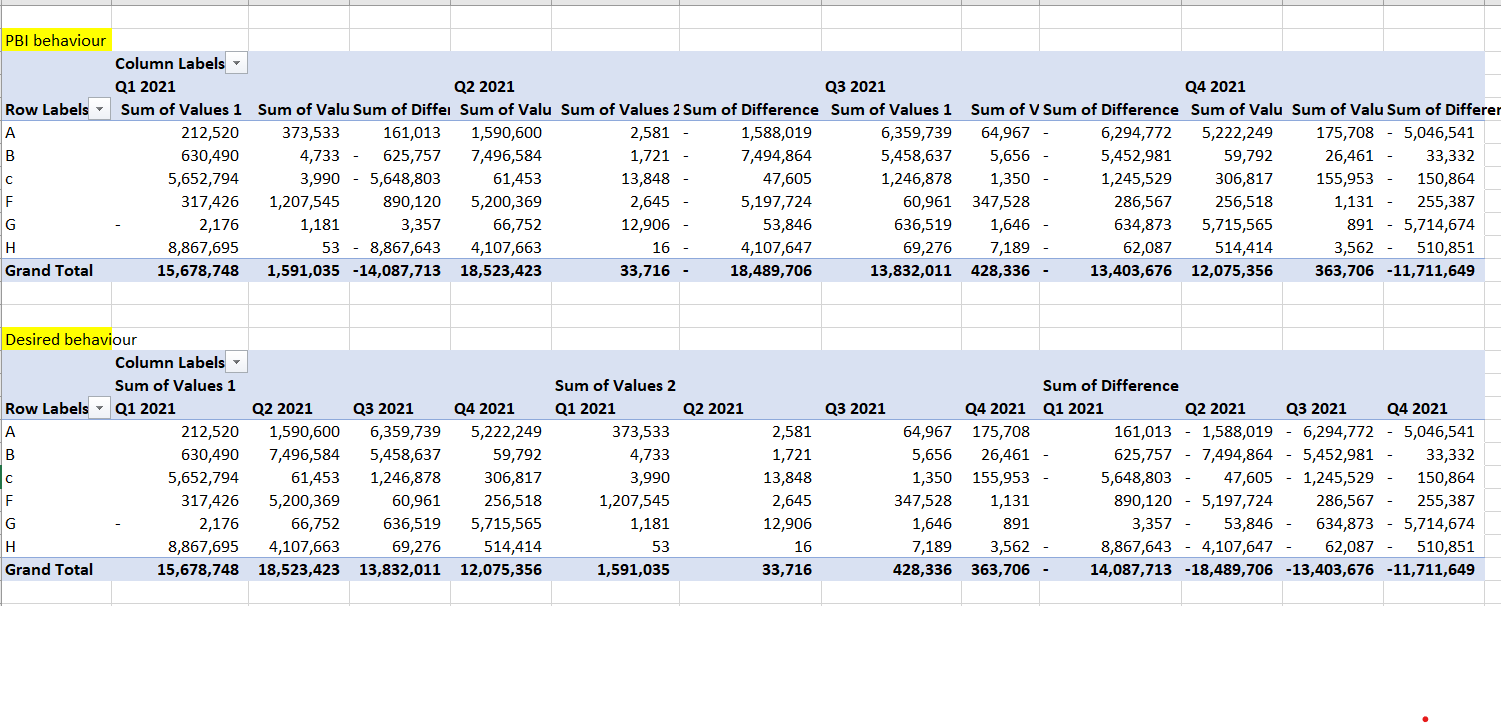Click total 428,336 in Desired behaviour pivot
Viewport: 1501px width, 723px height.
(921, 569)
